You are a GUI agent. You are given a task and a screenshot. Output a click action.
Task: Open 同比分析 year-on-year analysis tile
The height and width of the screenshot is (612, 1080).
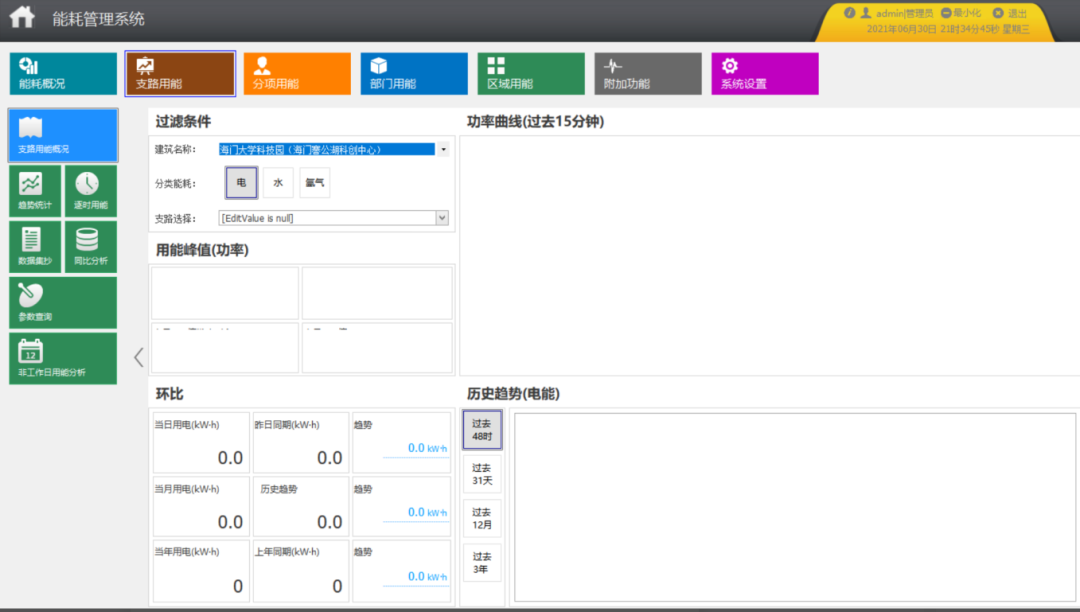(x=91, y=247)
